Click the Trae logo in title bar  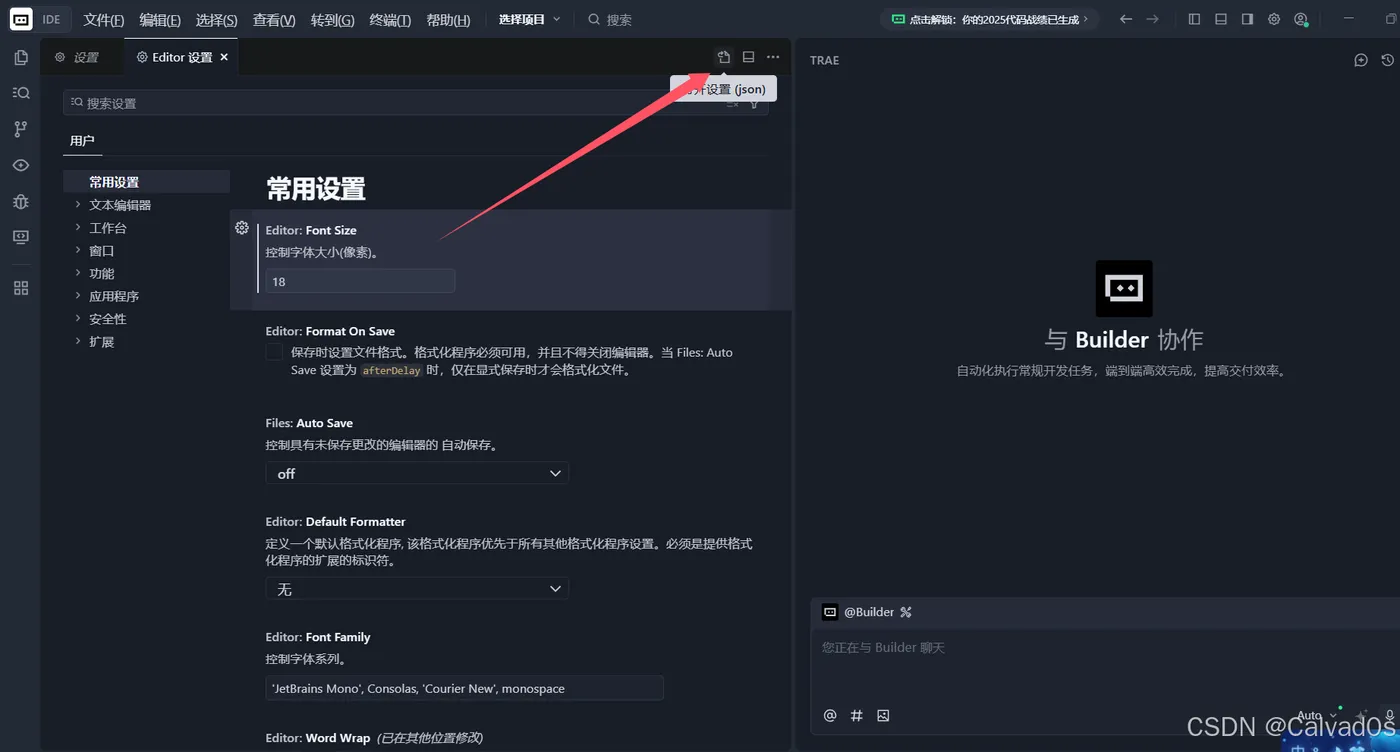pos(21,19)
